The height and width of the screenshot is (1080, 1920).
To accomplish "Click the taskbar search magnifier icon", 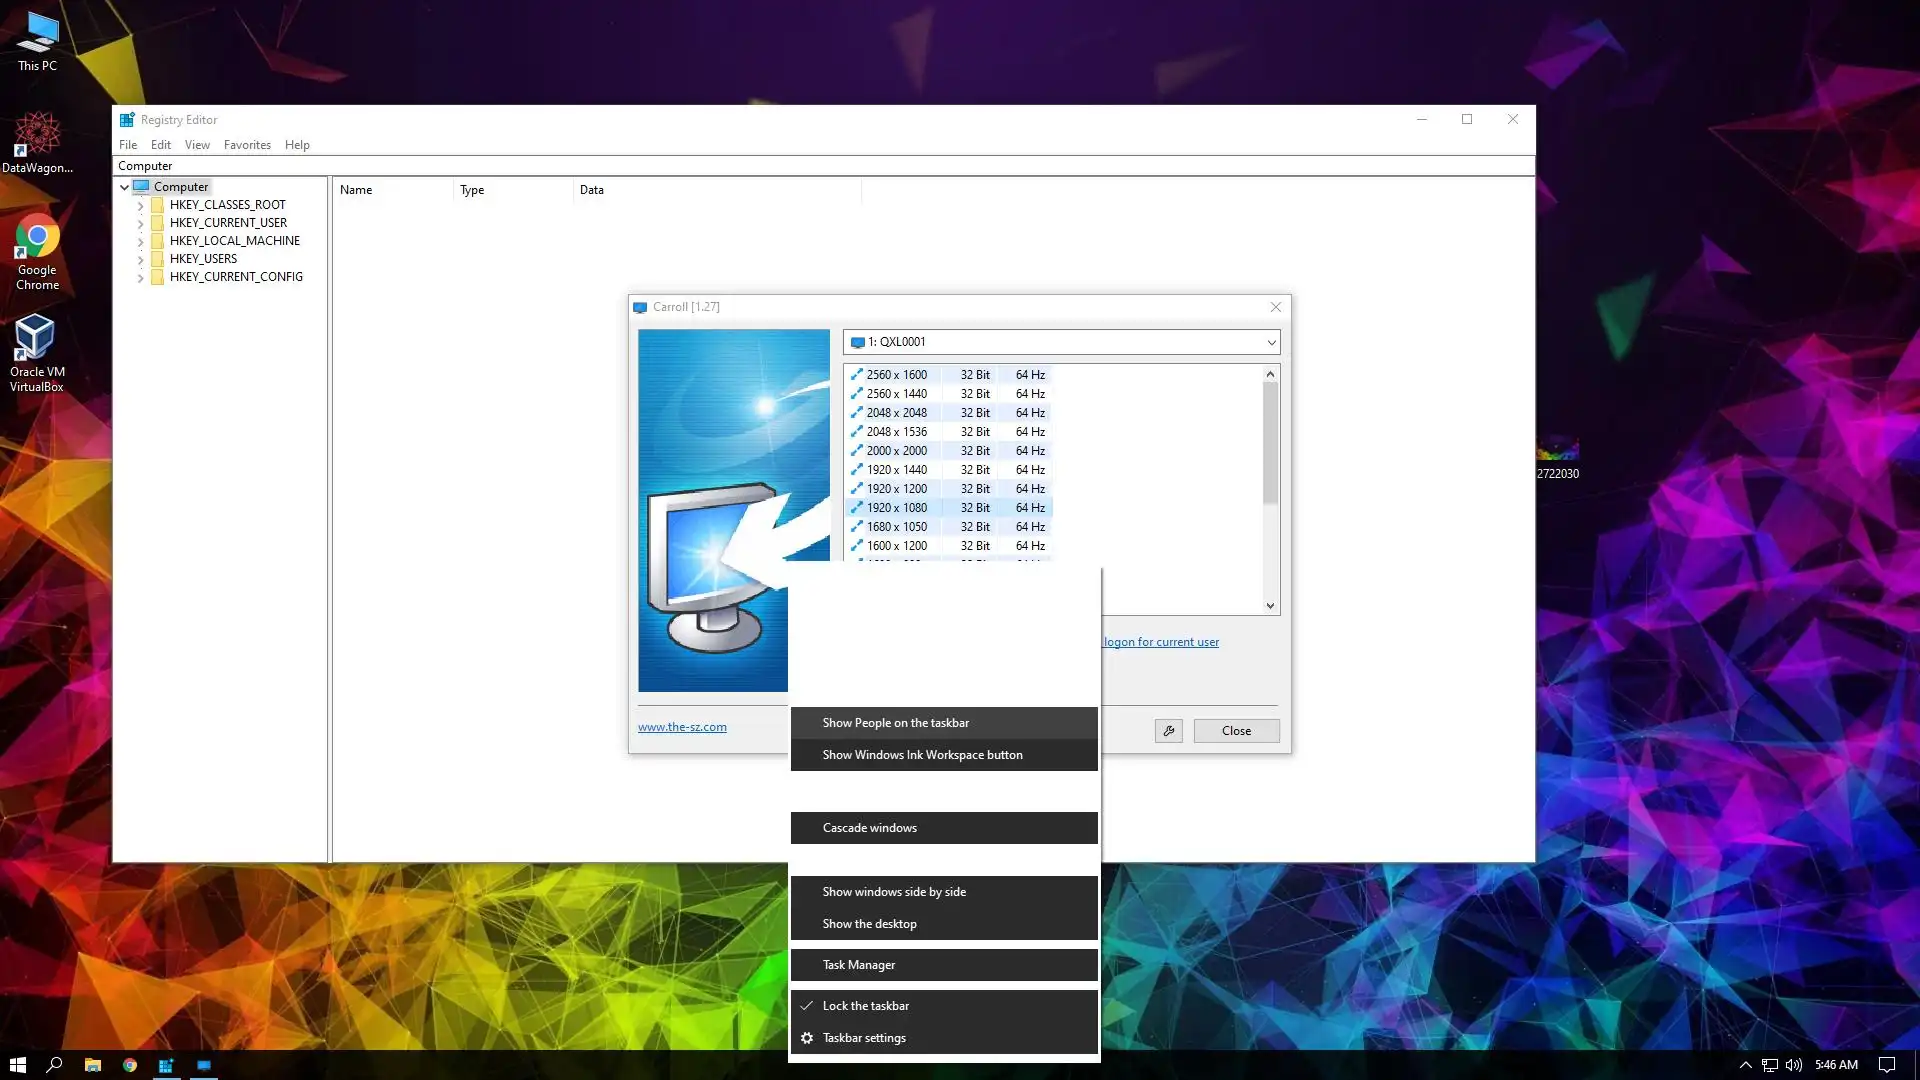I will click(55, 1065).
